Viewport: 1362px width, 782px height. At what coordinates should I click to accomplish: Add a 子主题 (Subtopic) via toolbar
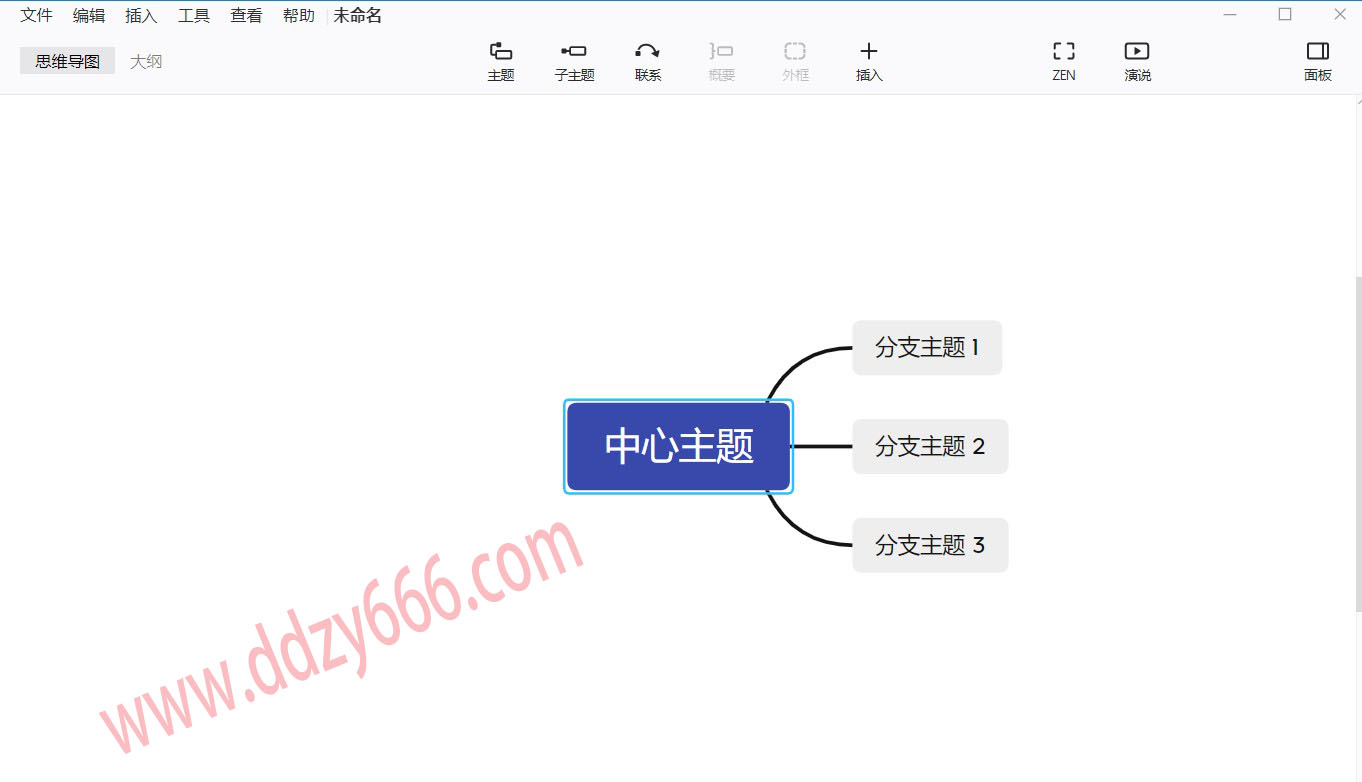click(574, 61)
